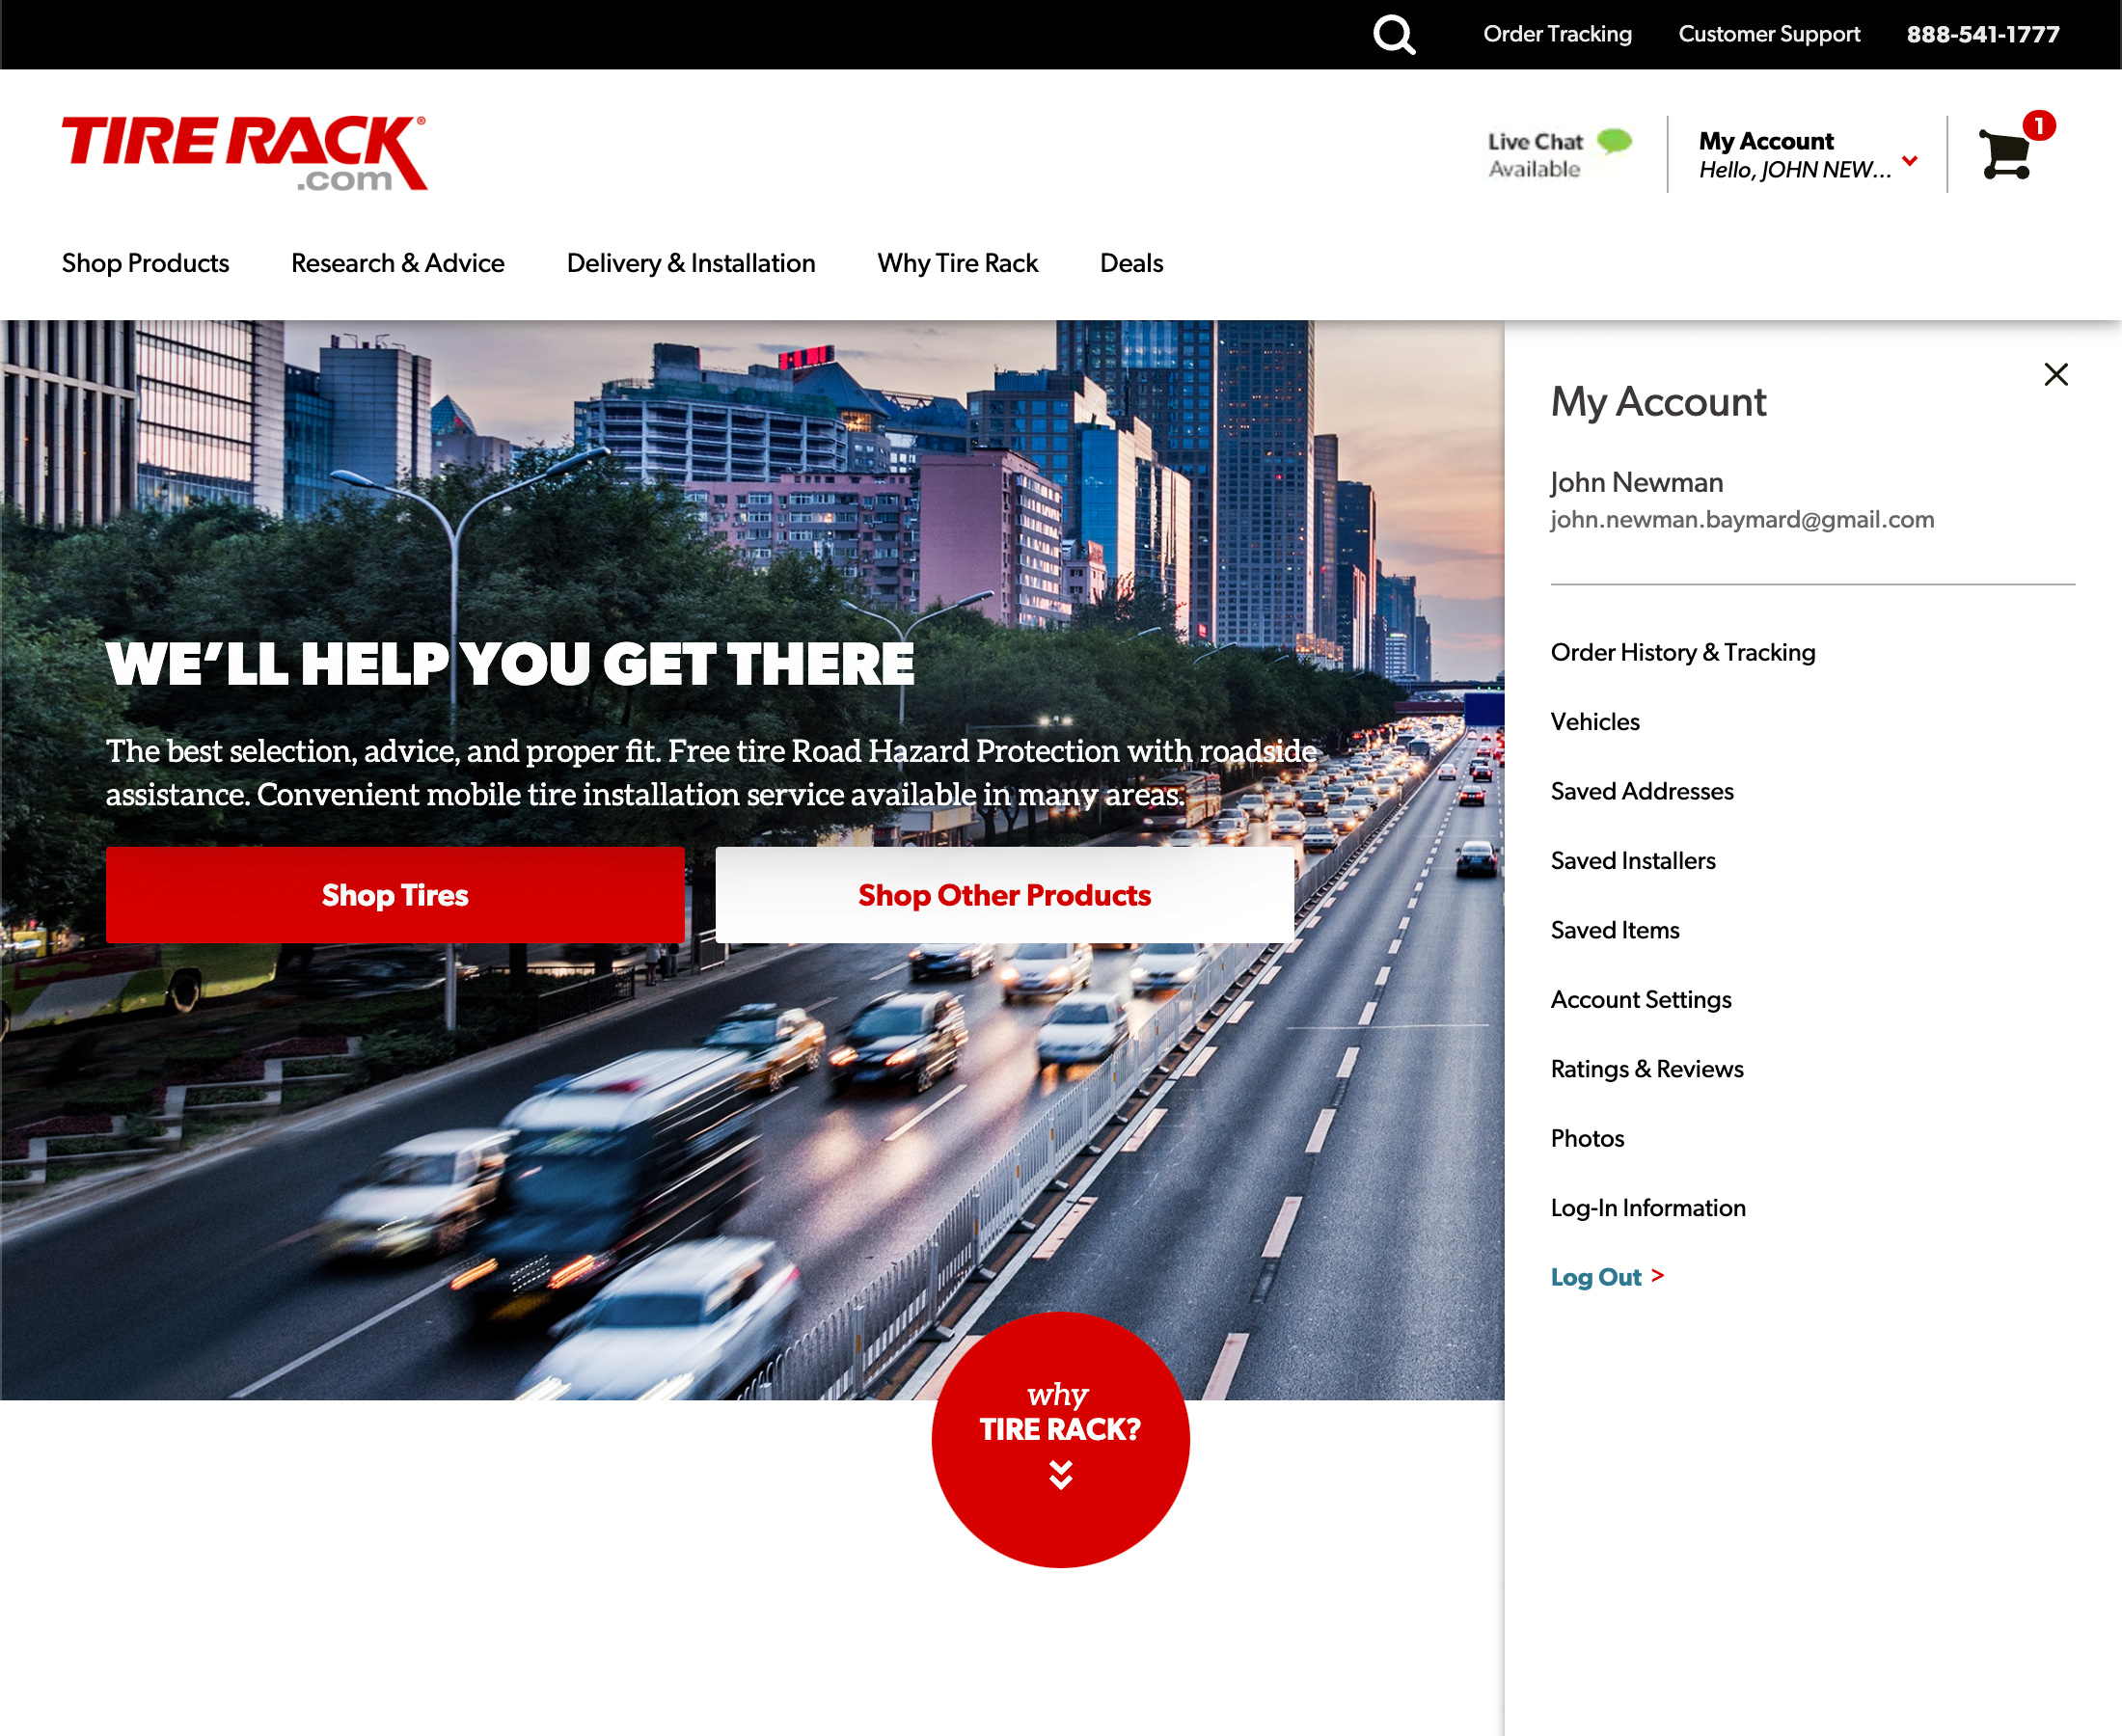This screenshot has height=1736, width=2122.
Task: Open the Shop Products menu
Action: (145, 263)
